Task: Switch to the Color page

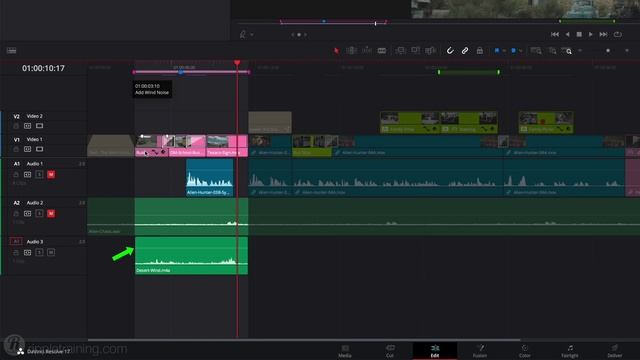Action: [x=524, y=351]
